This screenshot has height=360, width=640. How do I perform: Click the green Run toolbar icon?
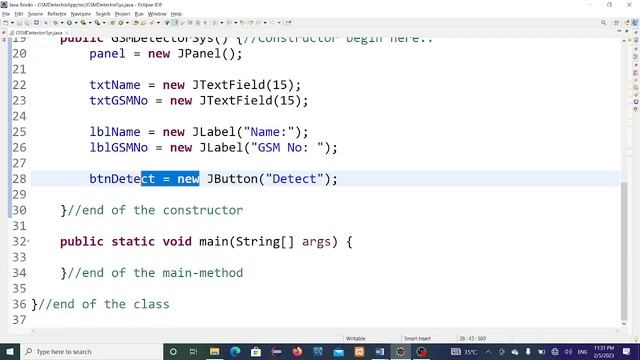(x=69, y=23)
